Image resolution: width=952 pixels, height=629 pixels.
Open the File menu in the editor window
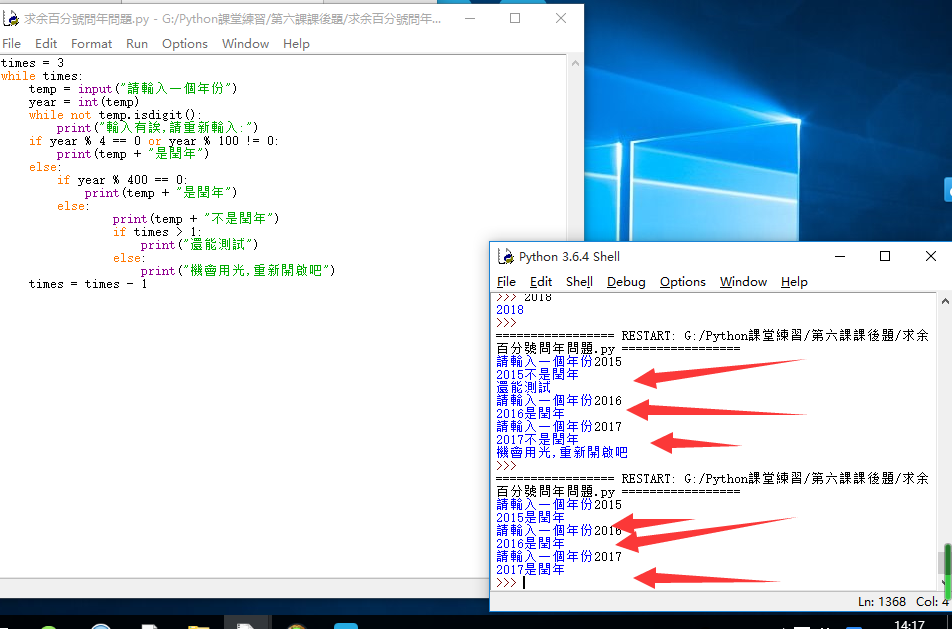[x=11, y=44]
